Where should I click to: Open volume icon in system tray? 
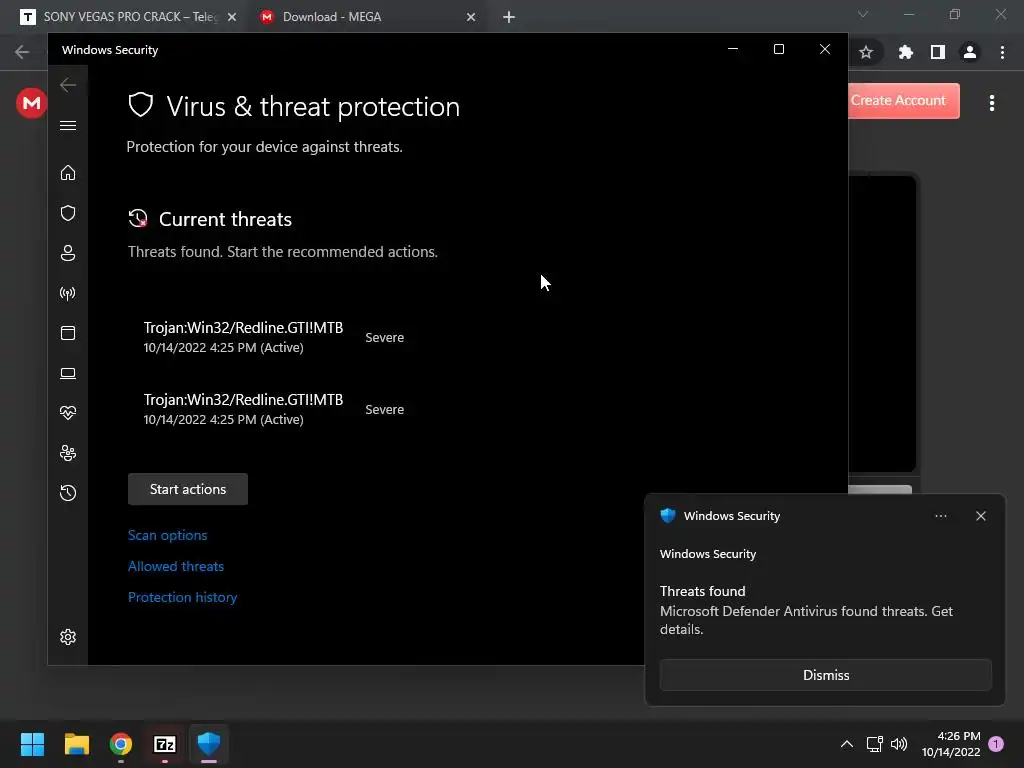click(899, 744)
